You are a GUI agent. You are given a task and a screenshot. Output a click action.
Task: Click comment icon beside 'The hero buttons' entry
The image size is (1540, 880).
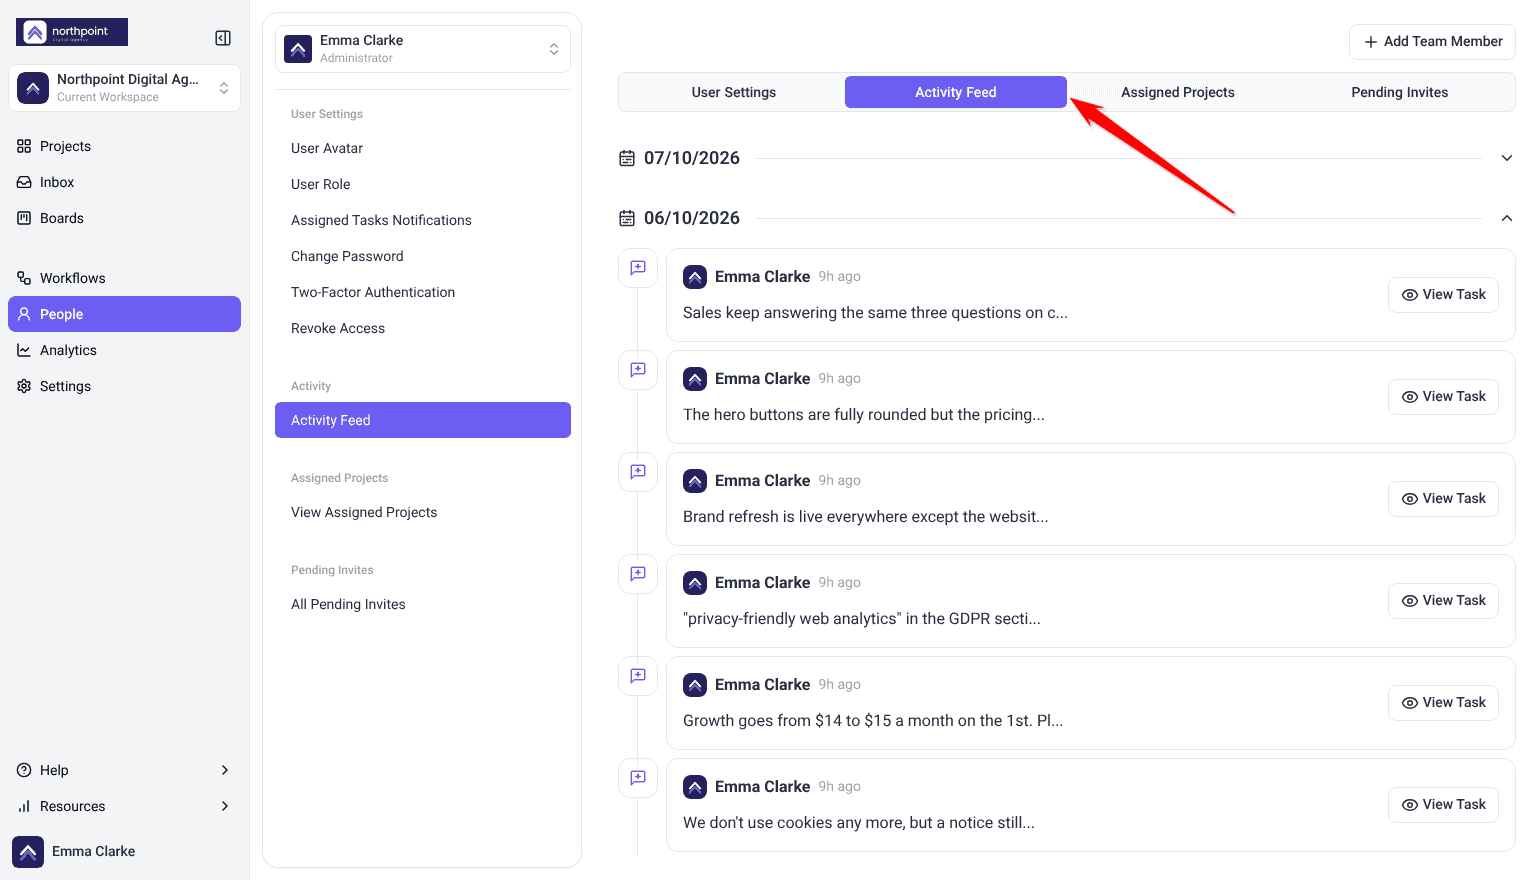(x=638, y=370)
